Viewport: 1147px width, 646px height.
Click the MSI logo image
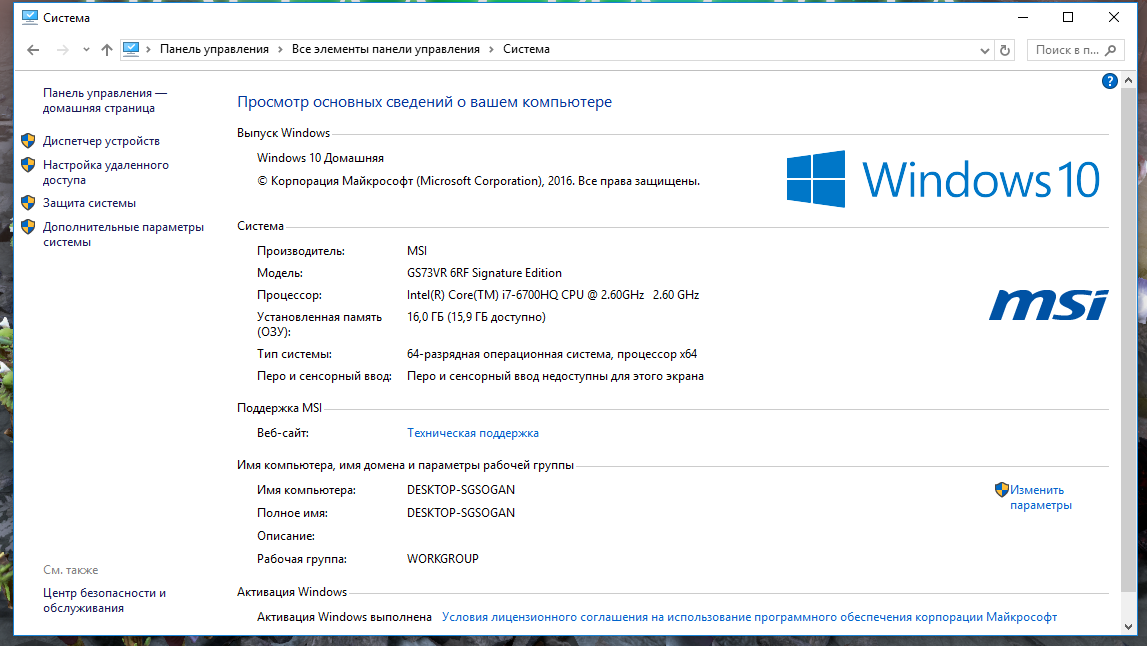[x=1048, y=305]
